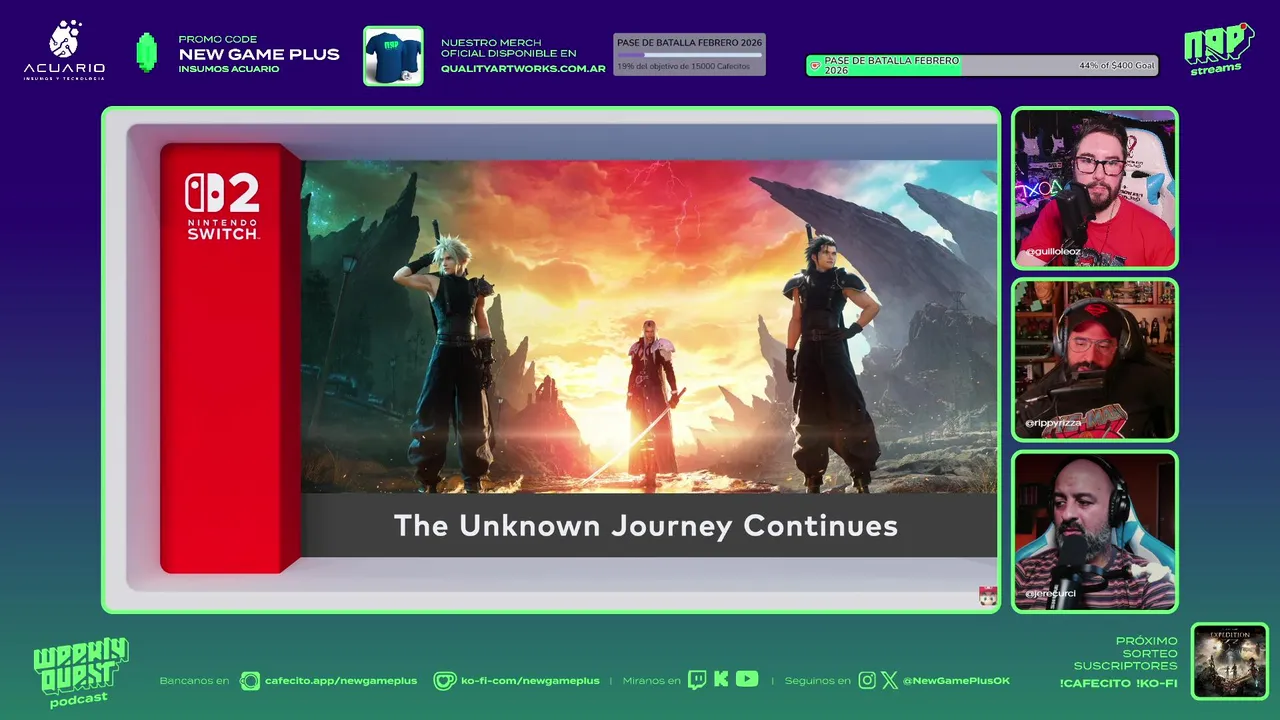Click the YouTube icon

point(747,679)
